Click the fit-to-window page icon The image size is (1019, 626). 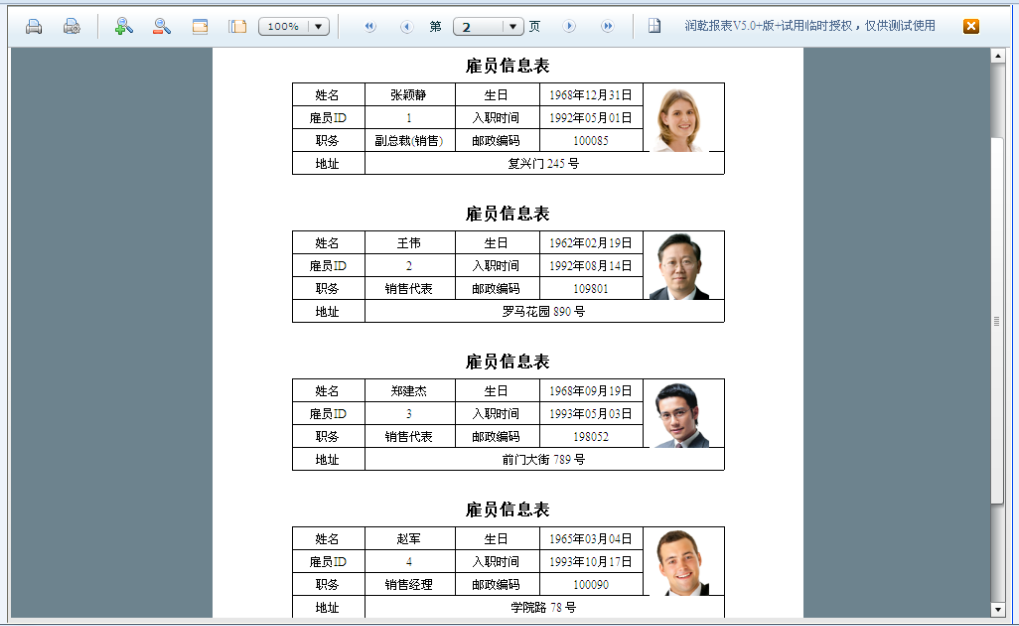point(200,27)
